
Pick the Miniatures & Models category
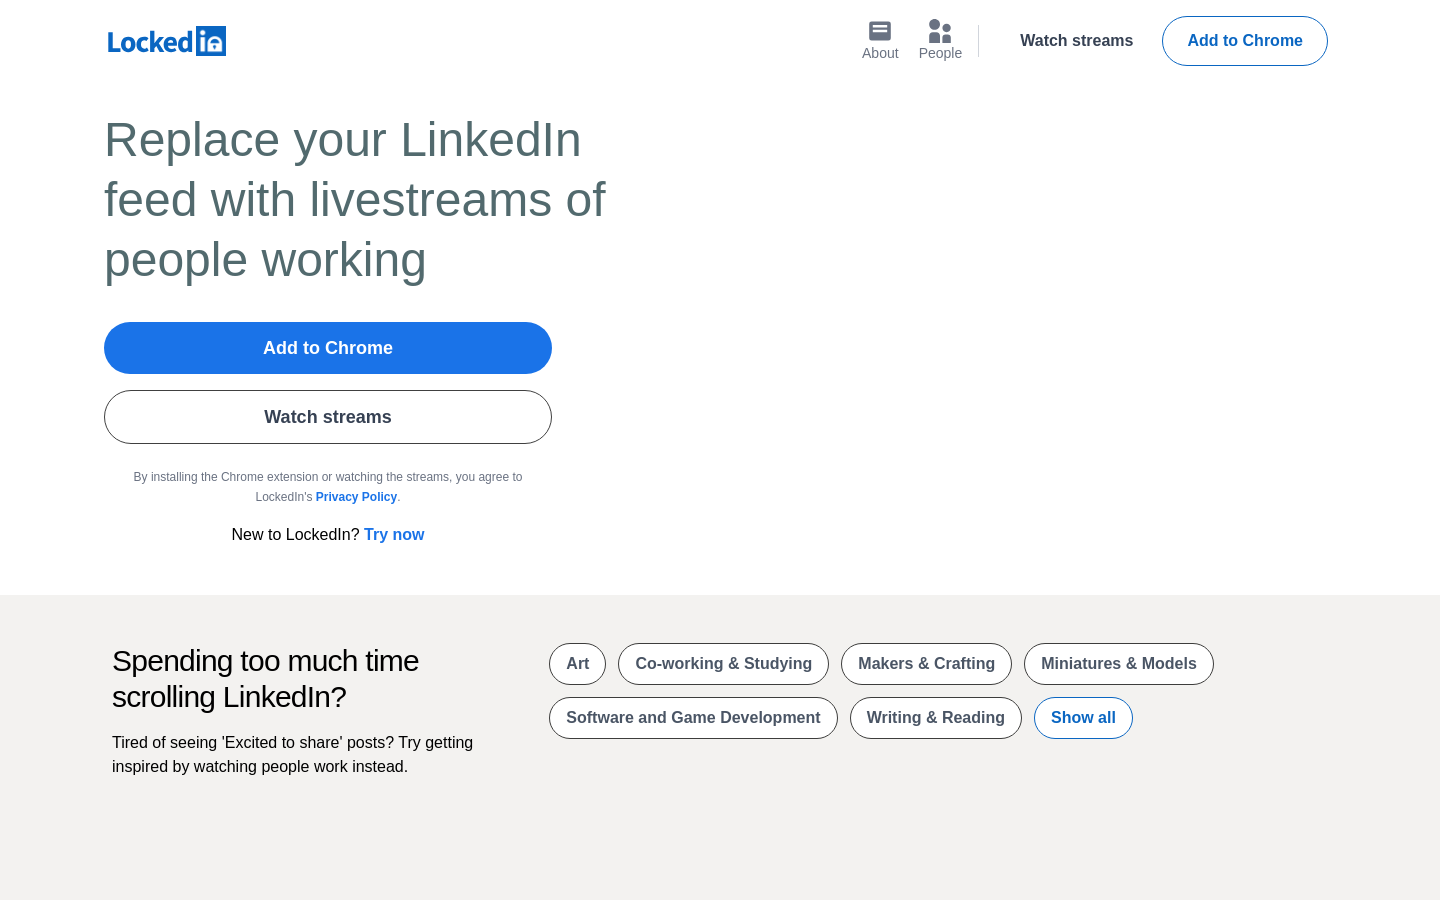[1119, 664]
